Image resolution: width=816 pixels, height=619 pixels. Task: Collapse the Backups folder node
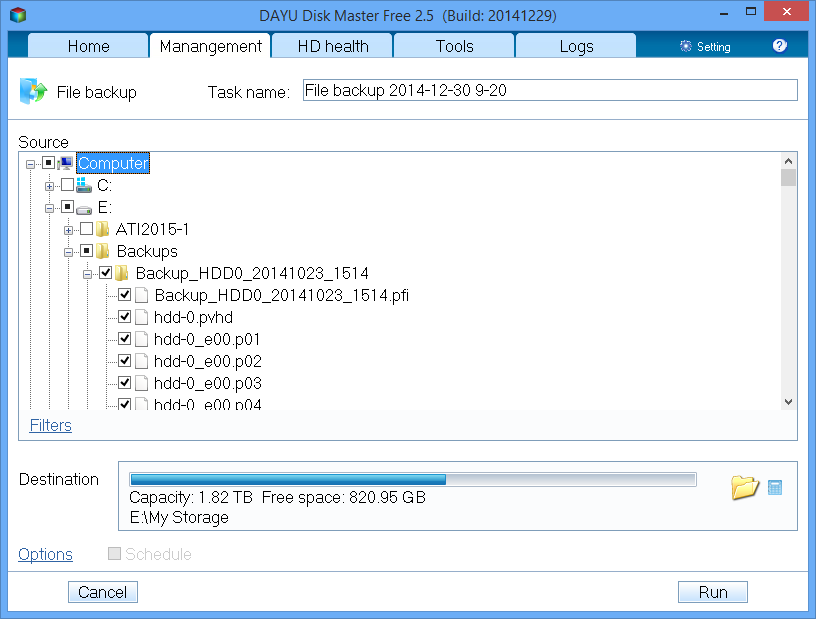coord(68,252)
